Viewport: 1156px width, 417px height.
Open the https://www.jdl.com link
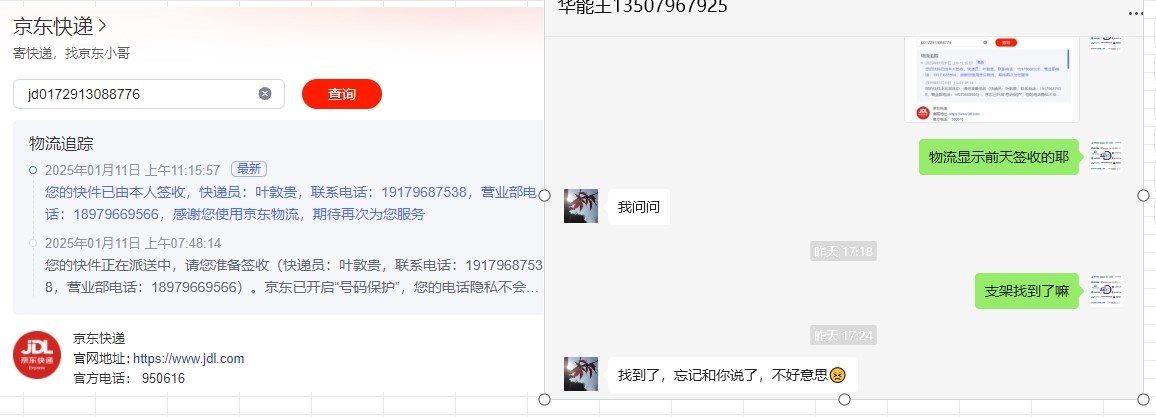pyautogui.click(x=189, y=359)
